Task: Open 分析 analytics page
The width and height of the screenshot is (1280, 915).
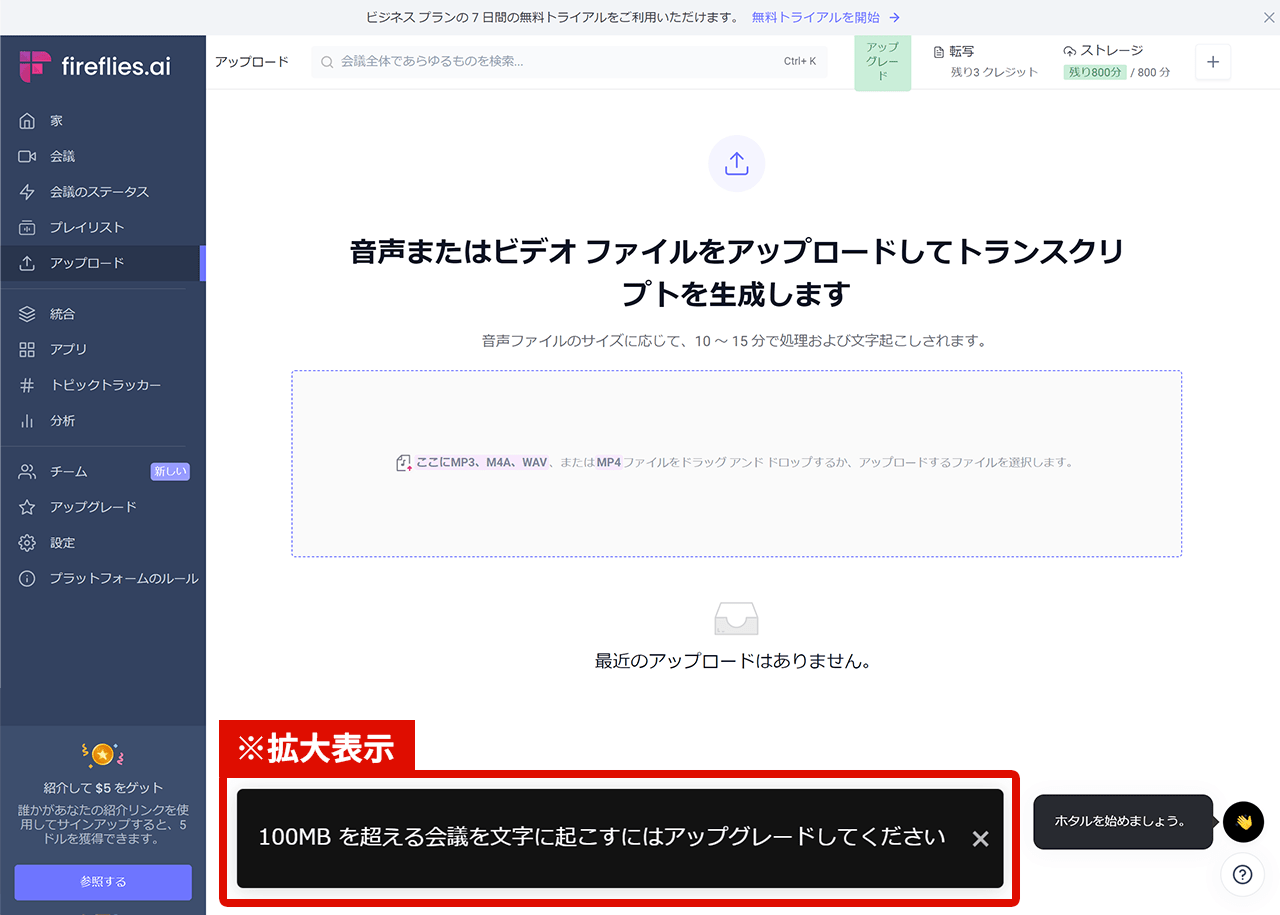Action: 102,421
